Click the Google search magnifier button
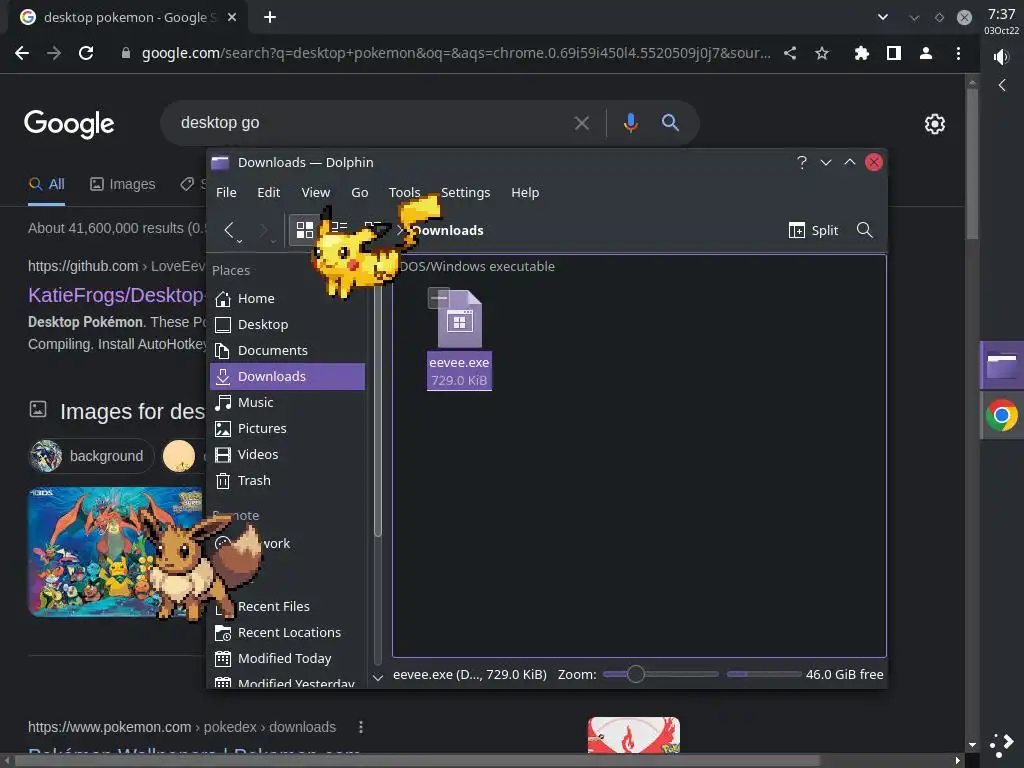Screen dimensions: 1024x768 pos(670,123)
